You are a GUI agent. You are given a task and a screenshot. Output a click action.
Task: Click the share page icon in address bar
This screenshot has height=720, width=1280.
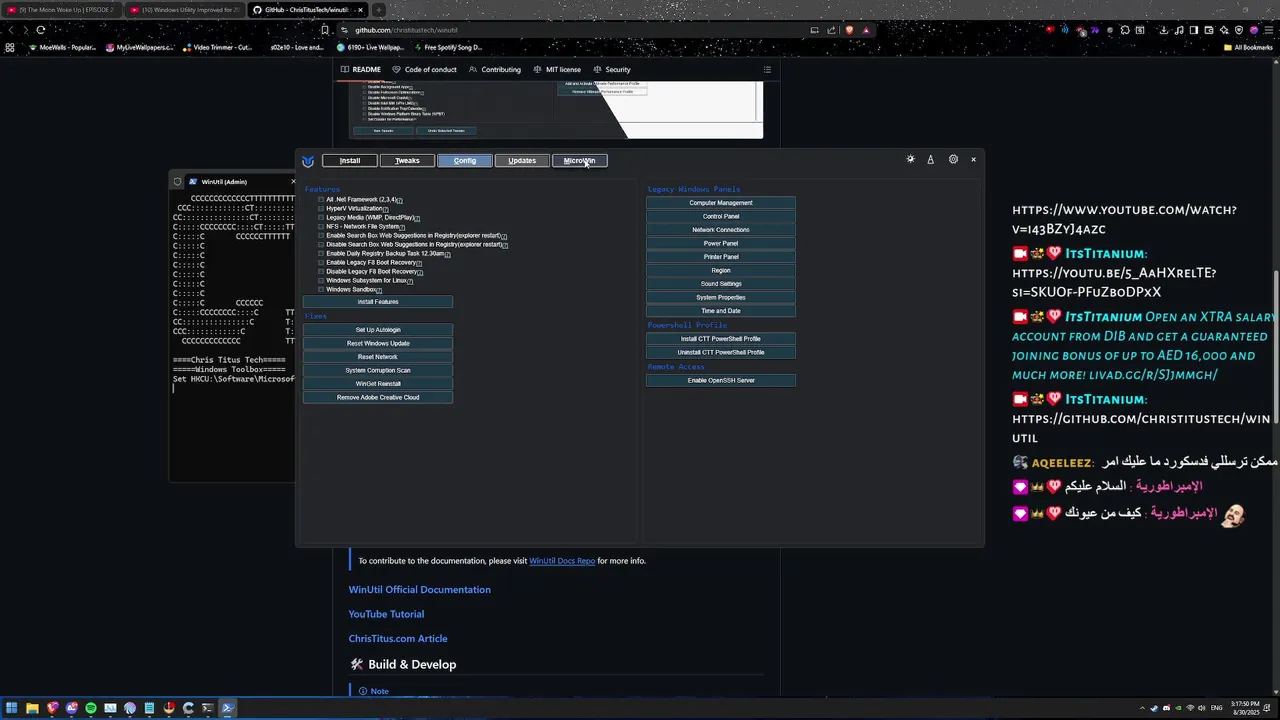pos(832,30)
